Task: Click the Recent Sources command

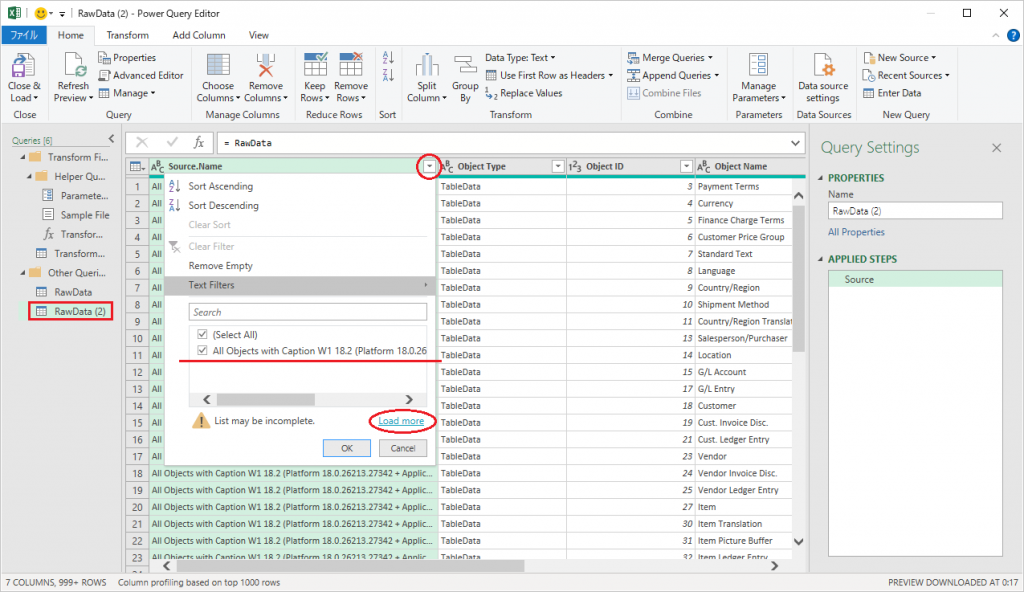Action: pyautogui.click(x=906, y=75)
